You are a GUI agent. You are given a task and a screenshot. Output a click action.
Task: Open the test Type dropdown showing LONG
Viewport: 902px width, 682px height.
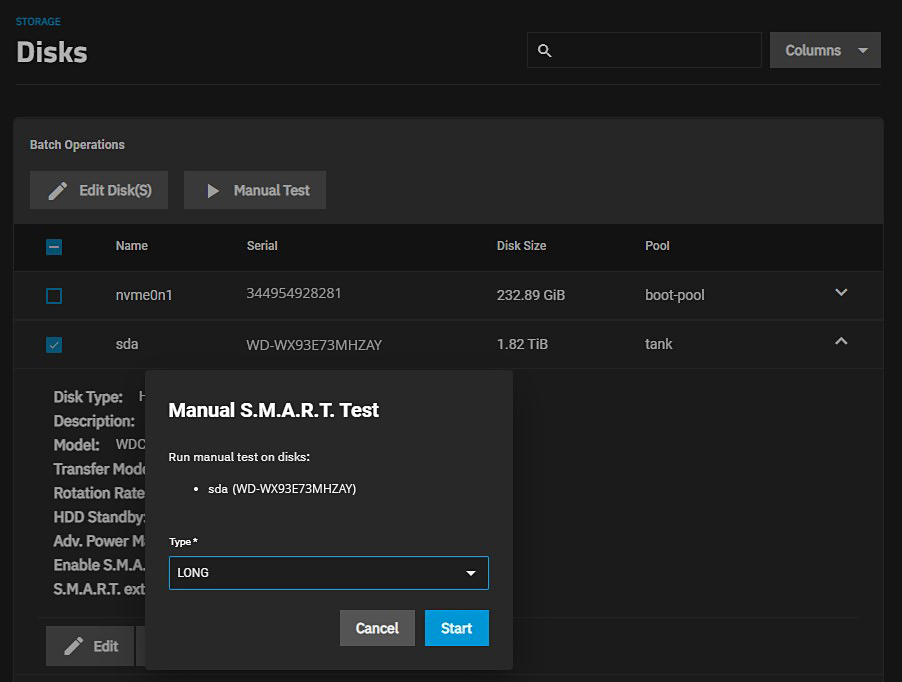click(x=328, y=573)
